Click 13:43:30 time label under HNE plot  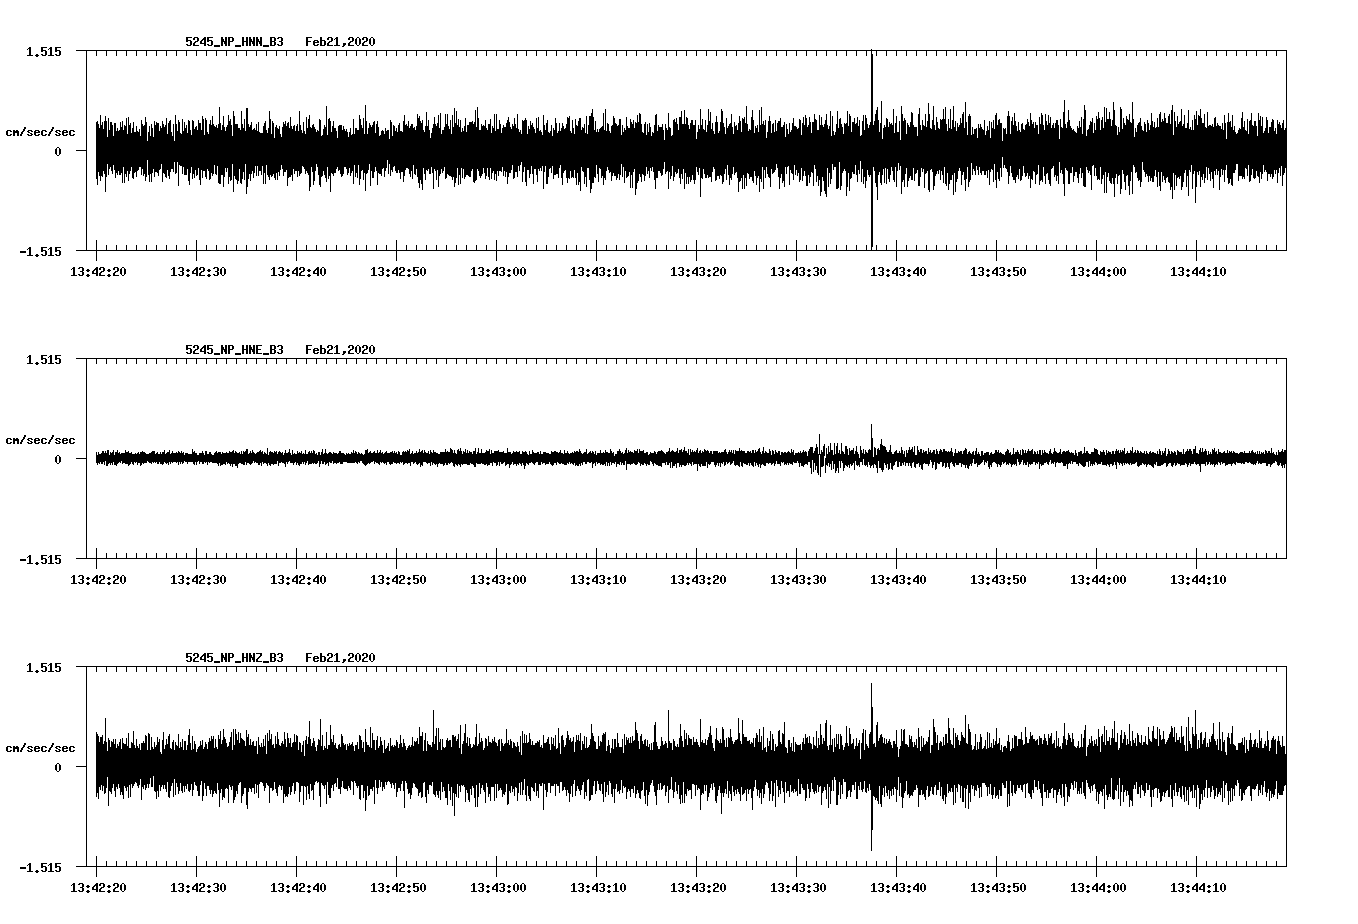(798, 580)
